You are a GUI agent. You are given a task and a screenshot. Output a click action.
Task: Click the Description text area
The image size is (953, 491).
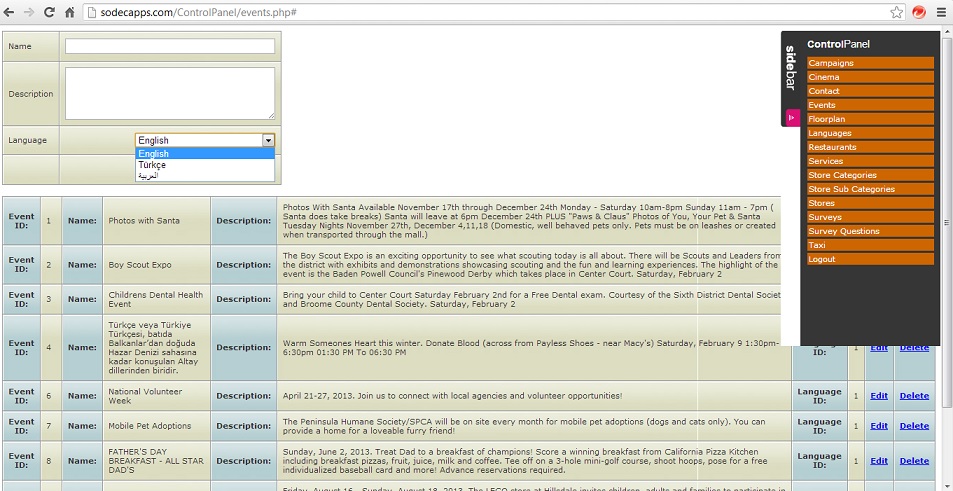point(169,93)
